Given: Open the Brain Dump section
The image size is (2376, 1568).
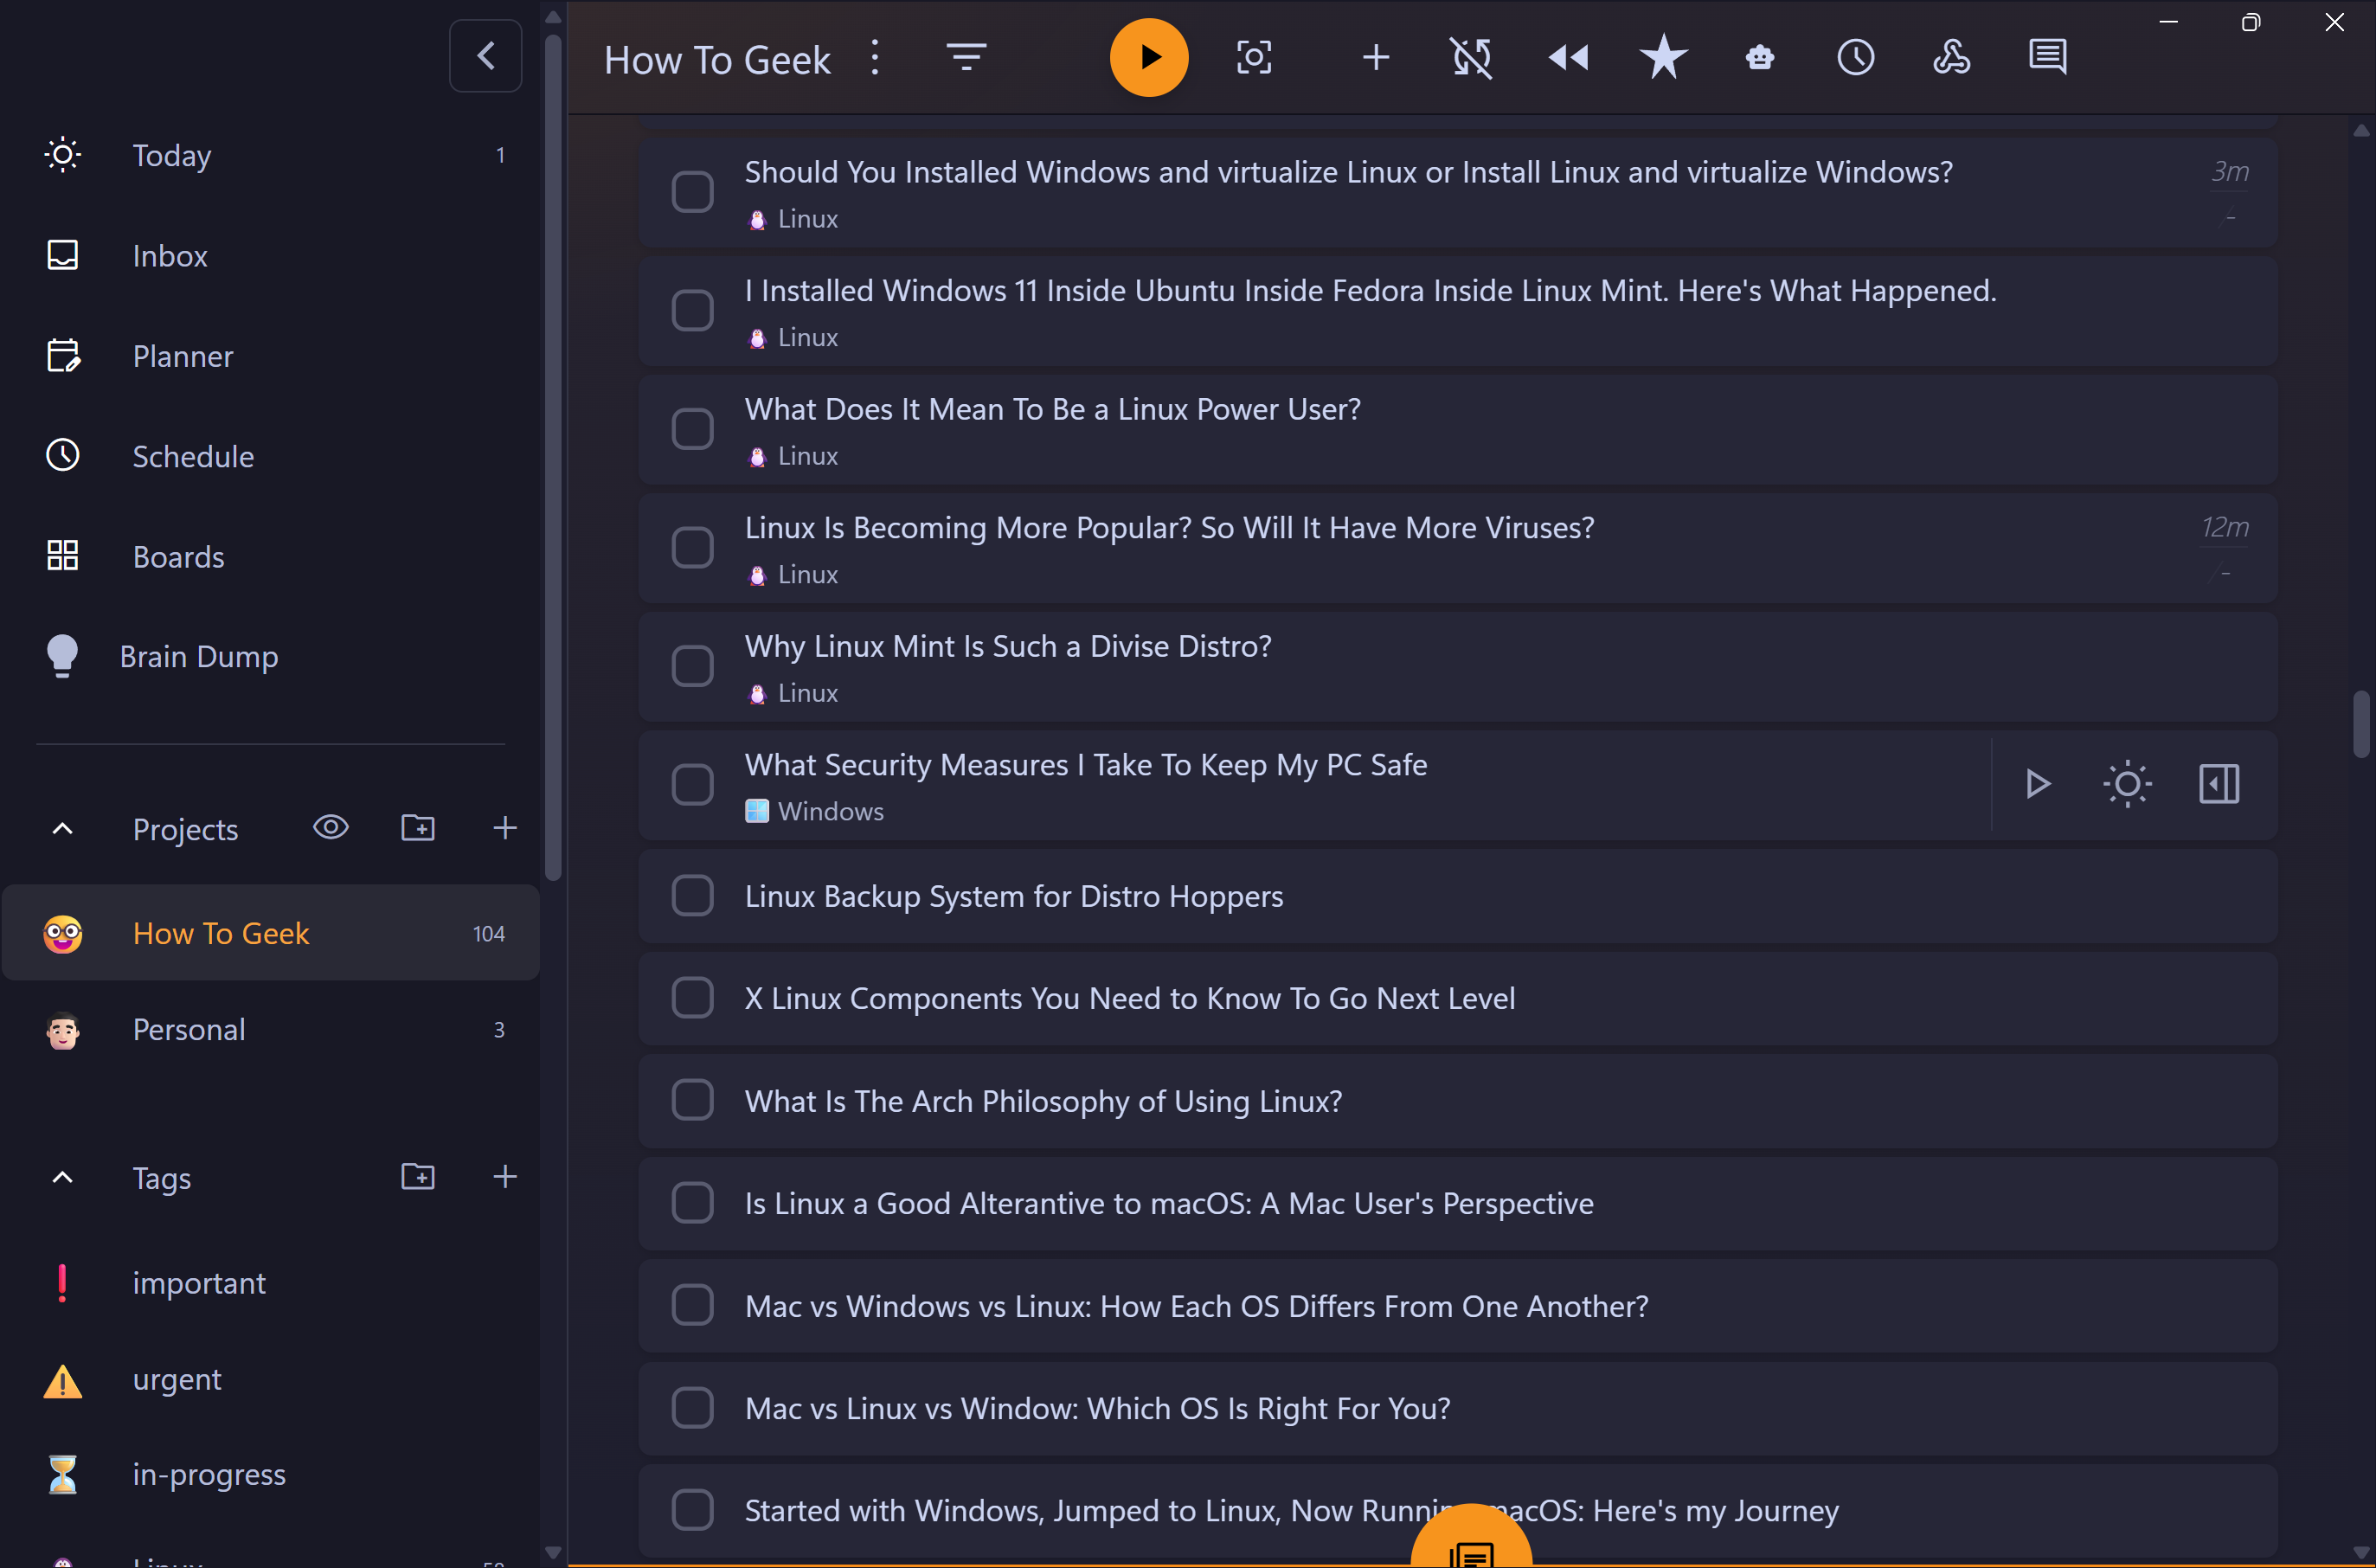Looking at the screenshot, I should pos(271,656).
